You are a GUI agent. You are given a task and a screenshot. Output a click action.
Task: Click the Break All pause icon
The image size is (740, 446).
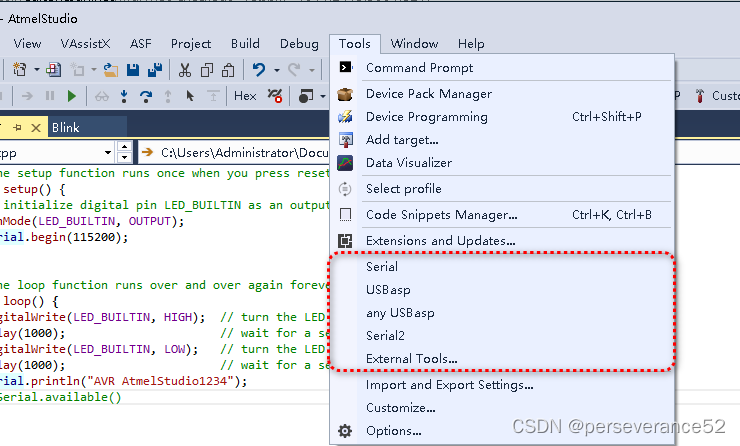click(x=50, y=96)
